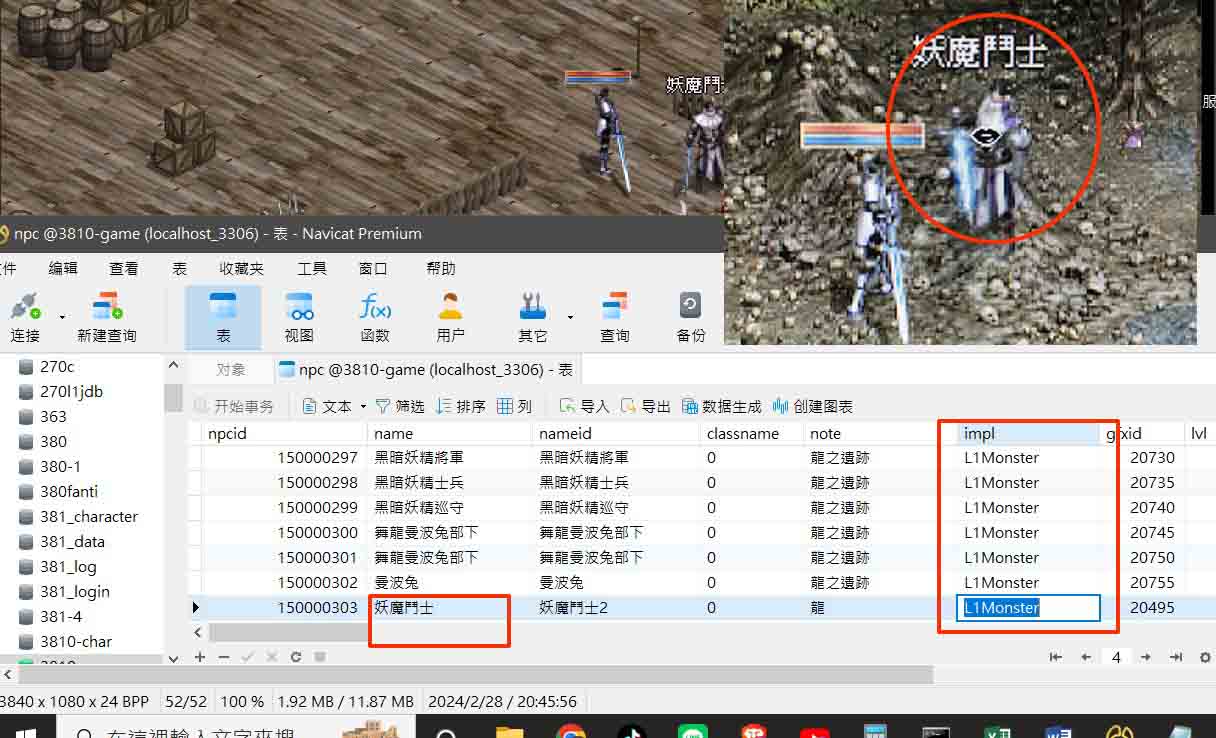Image resolution: width=1216 pixels, height=738 pixels.
Task: Click the 列 (Columns) icon
Action: click(x=505, y=406)
